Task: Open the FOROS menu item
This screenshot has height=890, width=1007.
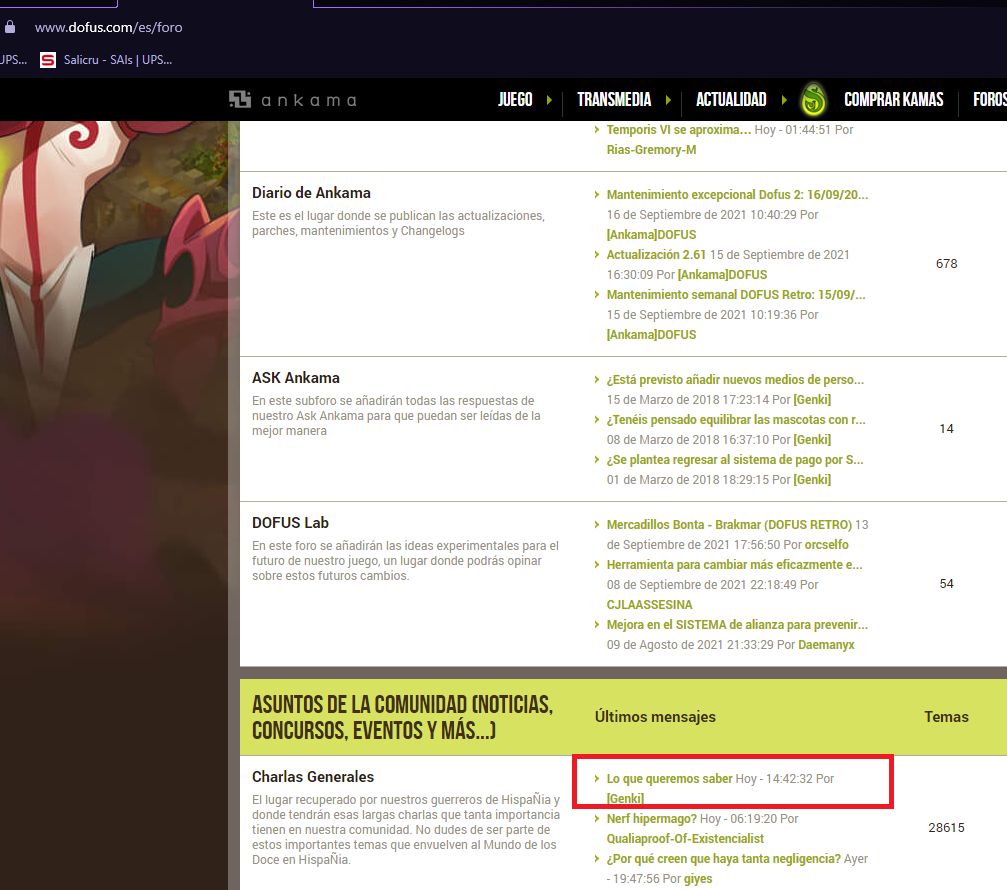Action: tap(990, 100)
